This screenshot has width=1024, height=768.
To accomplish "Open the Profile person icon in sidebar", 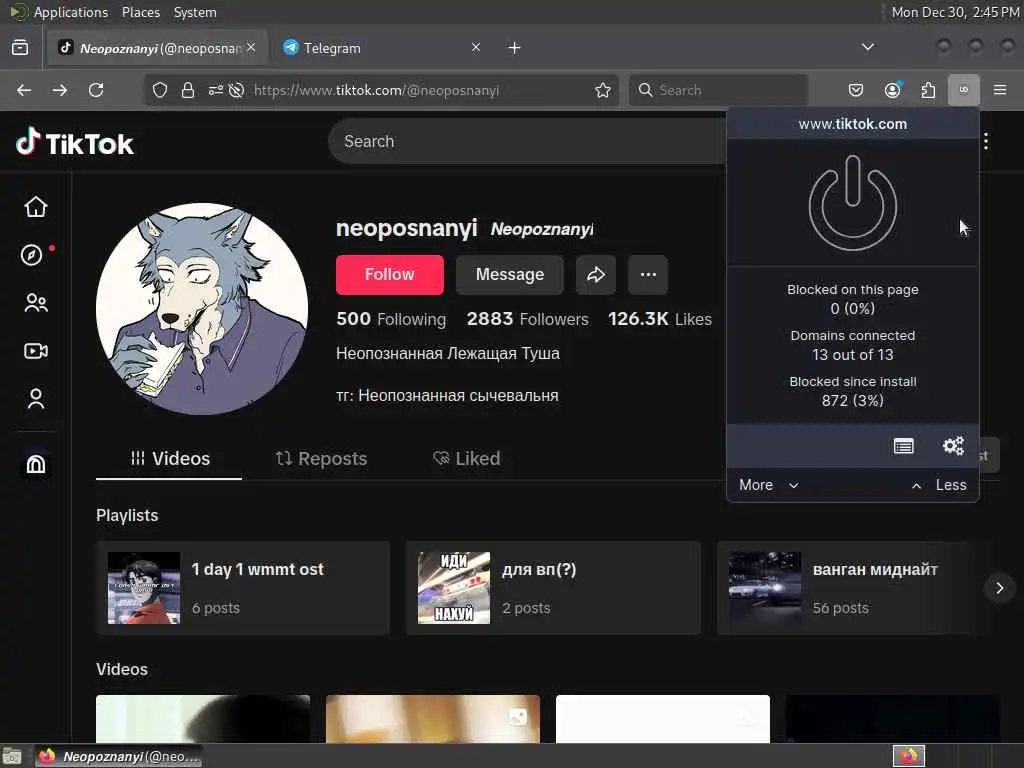I will click(x=36, y=399).
